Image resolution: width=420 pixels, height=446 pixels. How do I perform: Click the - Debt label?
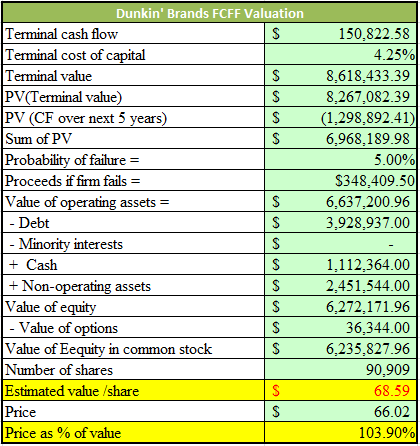click(x=29, y=223)
